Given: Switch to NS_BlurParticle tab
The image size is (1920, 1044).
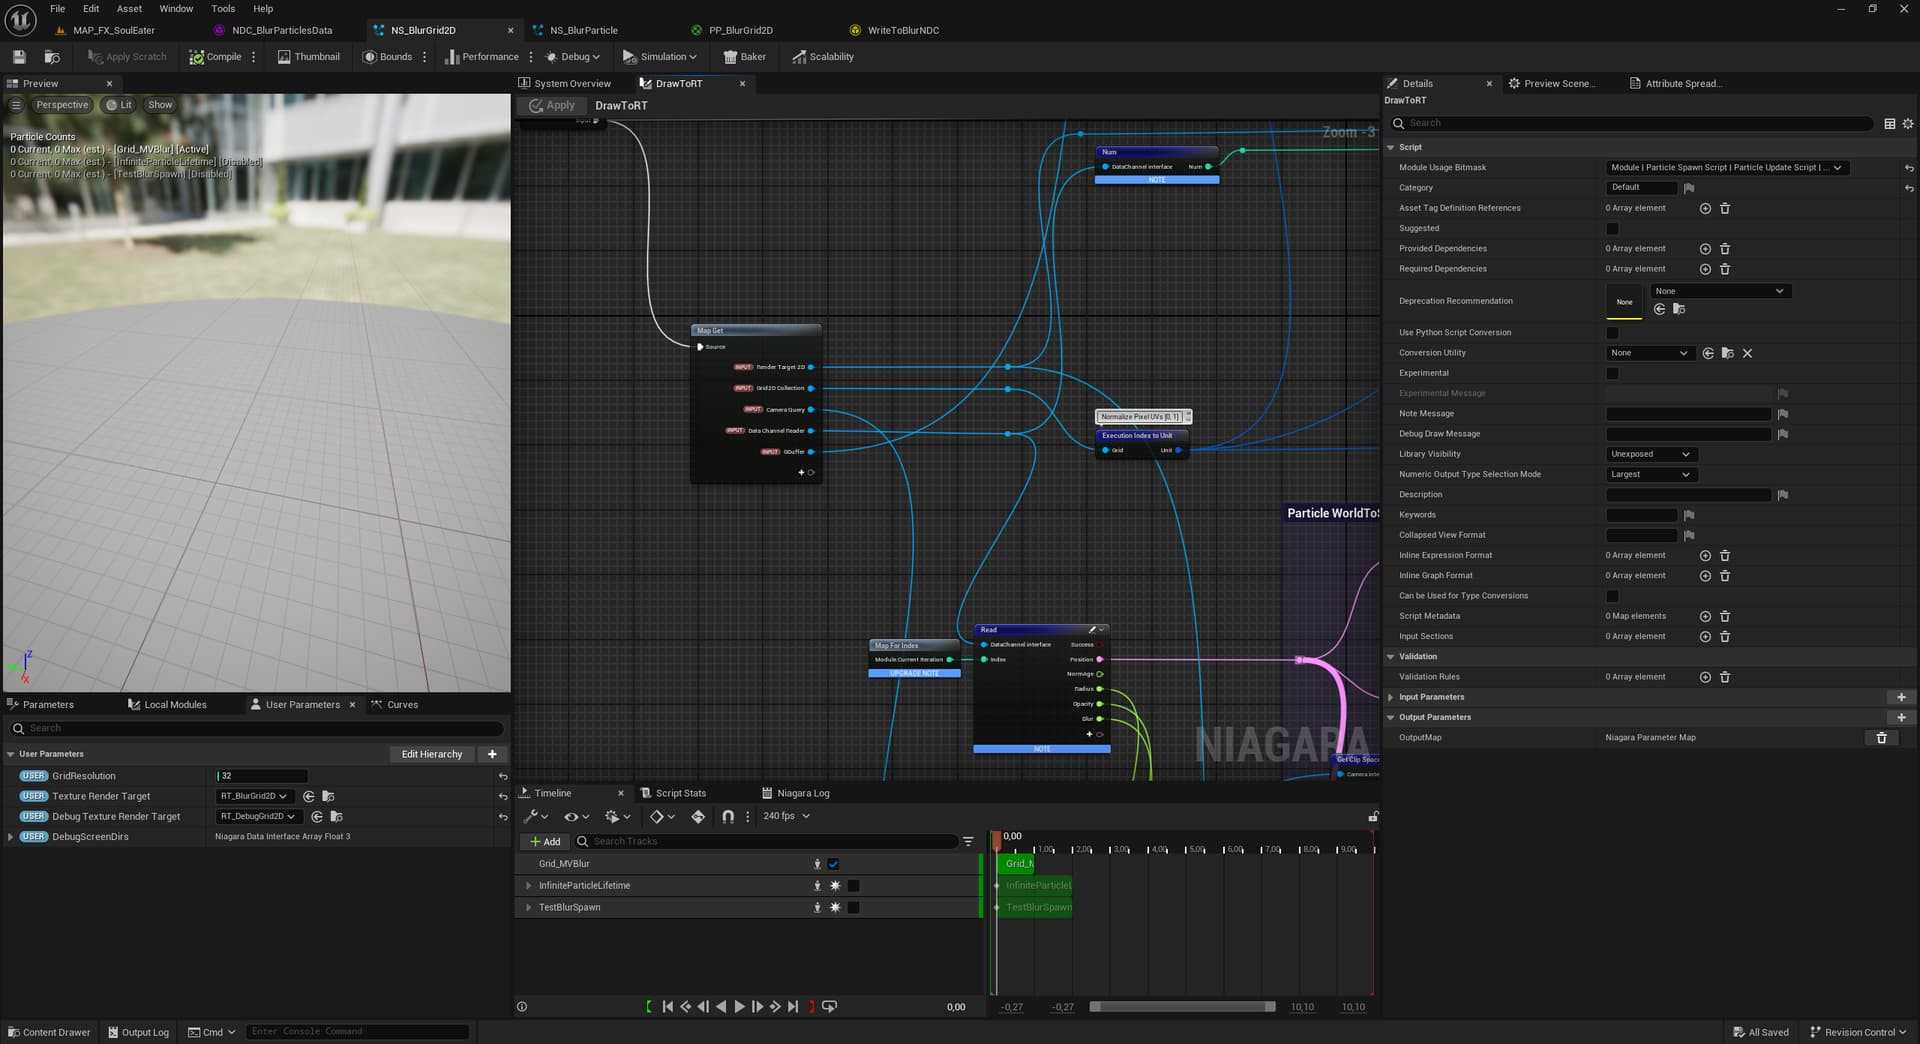Looking at the screenshot, I should click(584, 30).
